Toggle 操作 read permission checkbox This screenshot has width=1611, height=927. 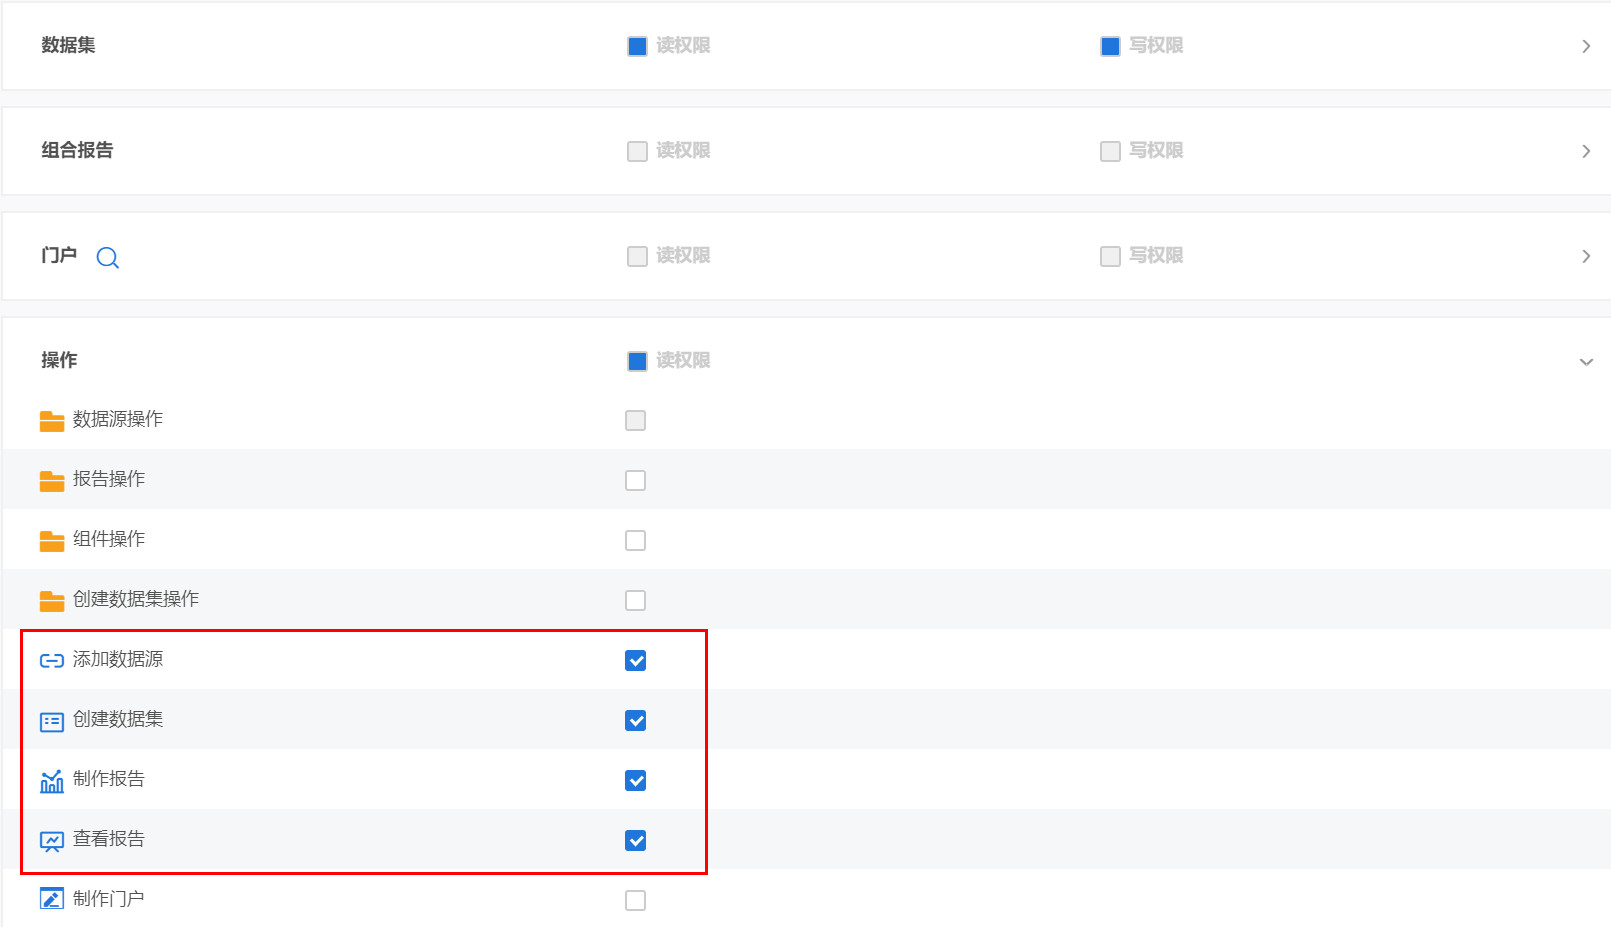coord(637,361)
